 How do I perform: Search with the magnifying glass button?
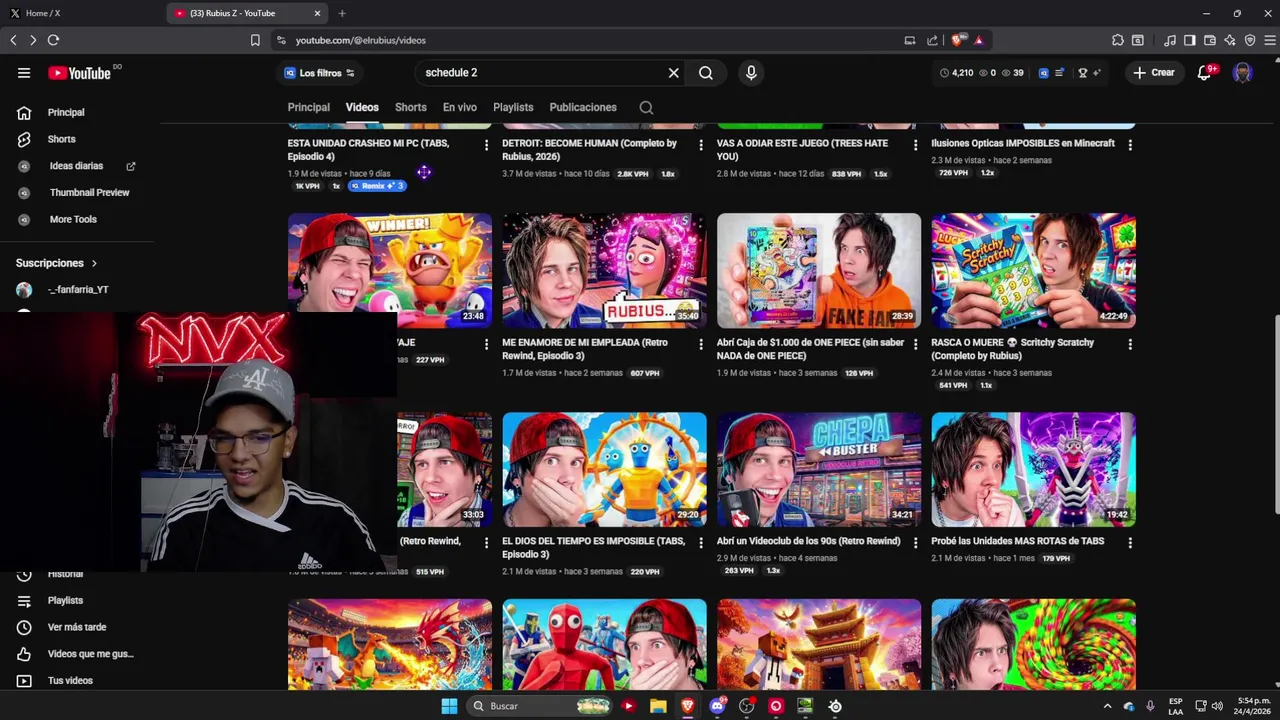tap(706, 73)
